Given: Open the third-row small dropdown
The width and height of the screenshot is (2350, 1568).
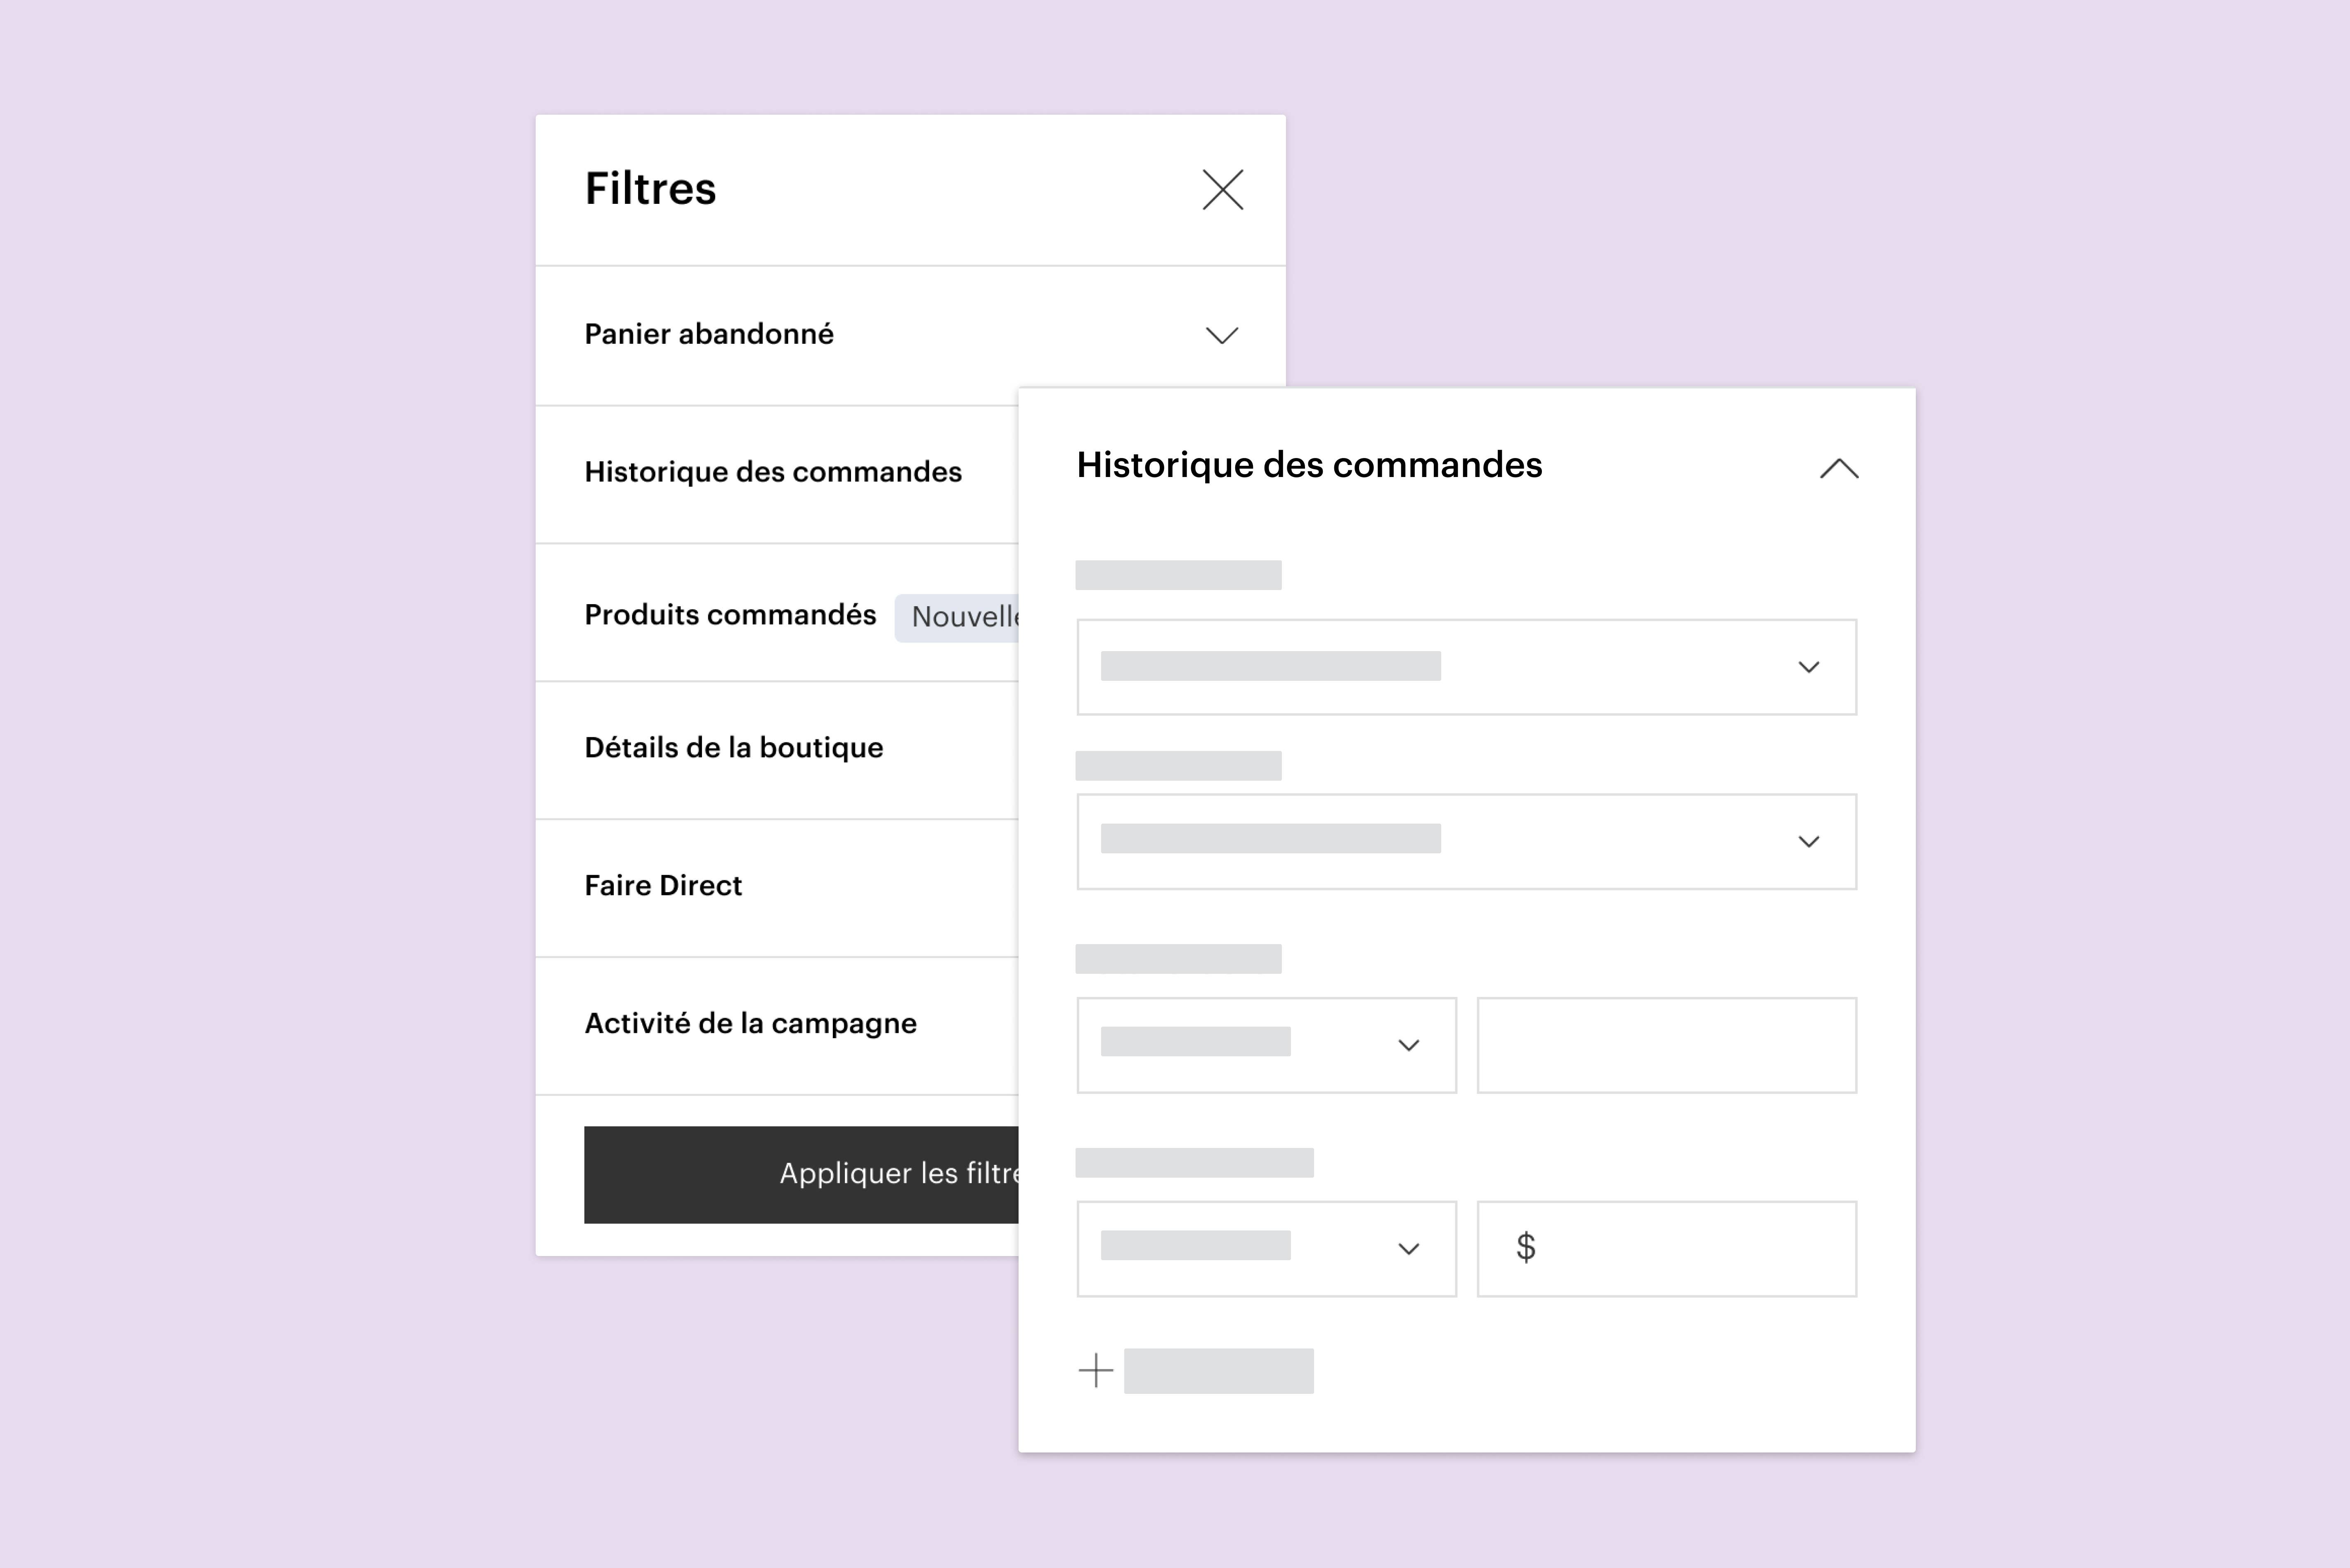Looking at the screenshot, I should (x=1266, y=1045).
